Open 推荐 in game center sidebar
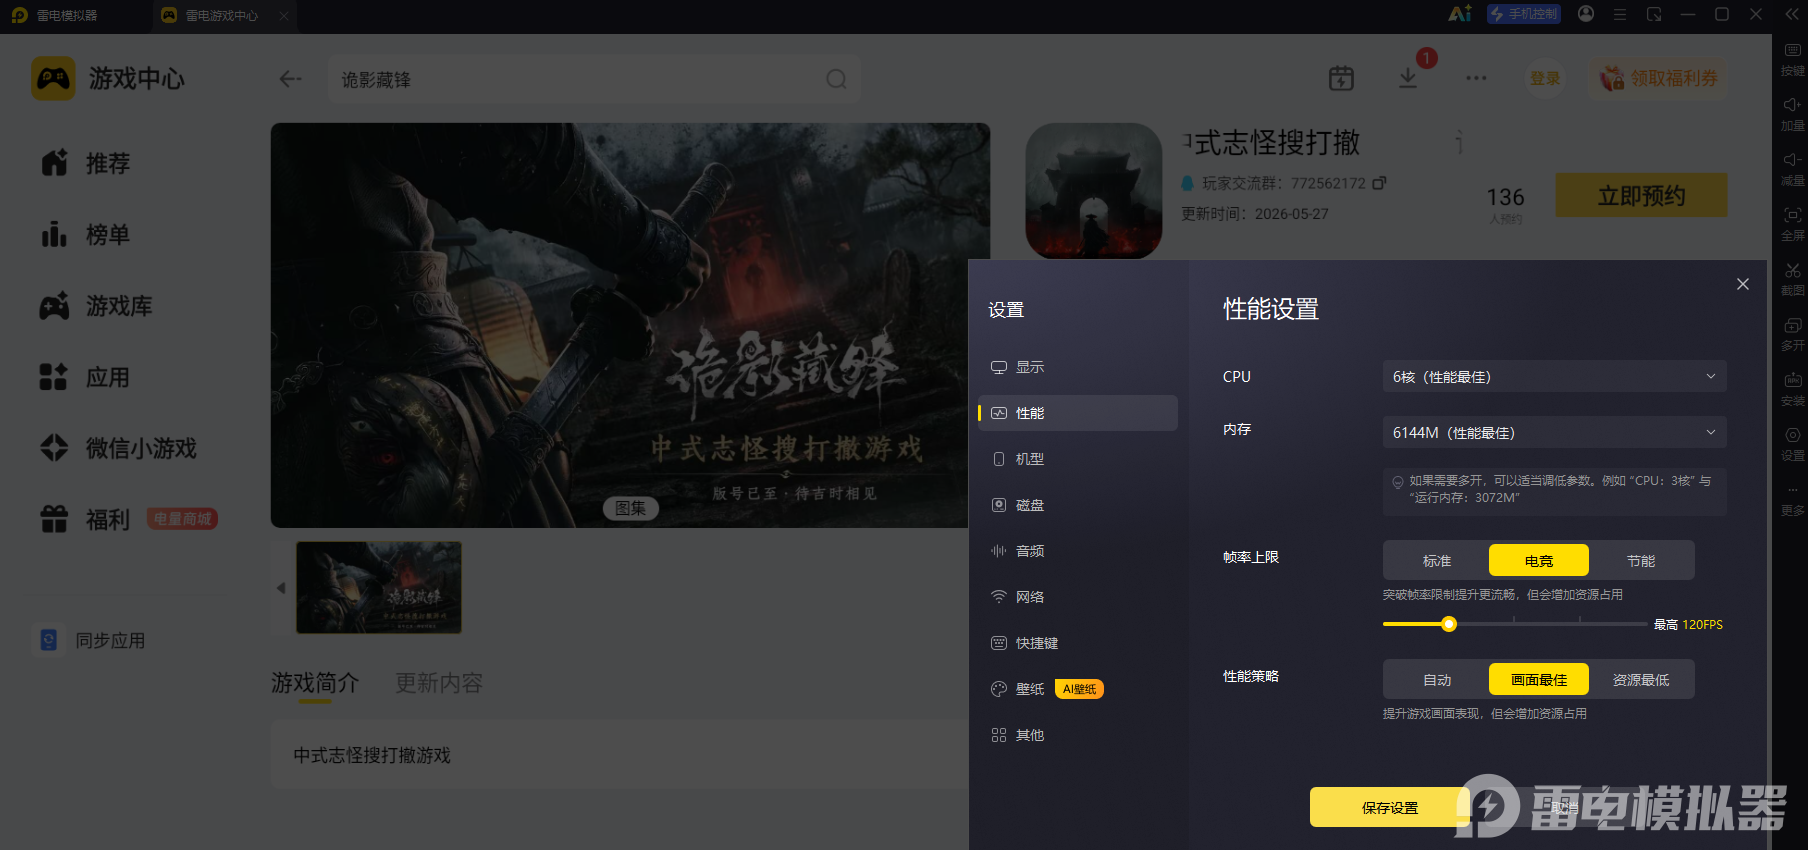1808x850 pixels. pyautogui.click(x=86, y=163)
